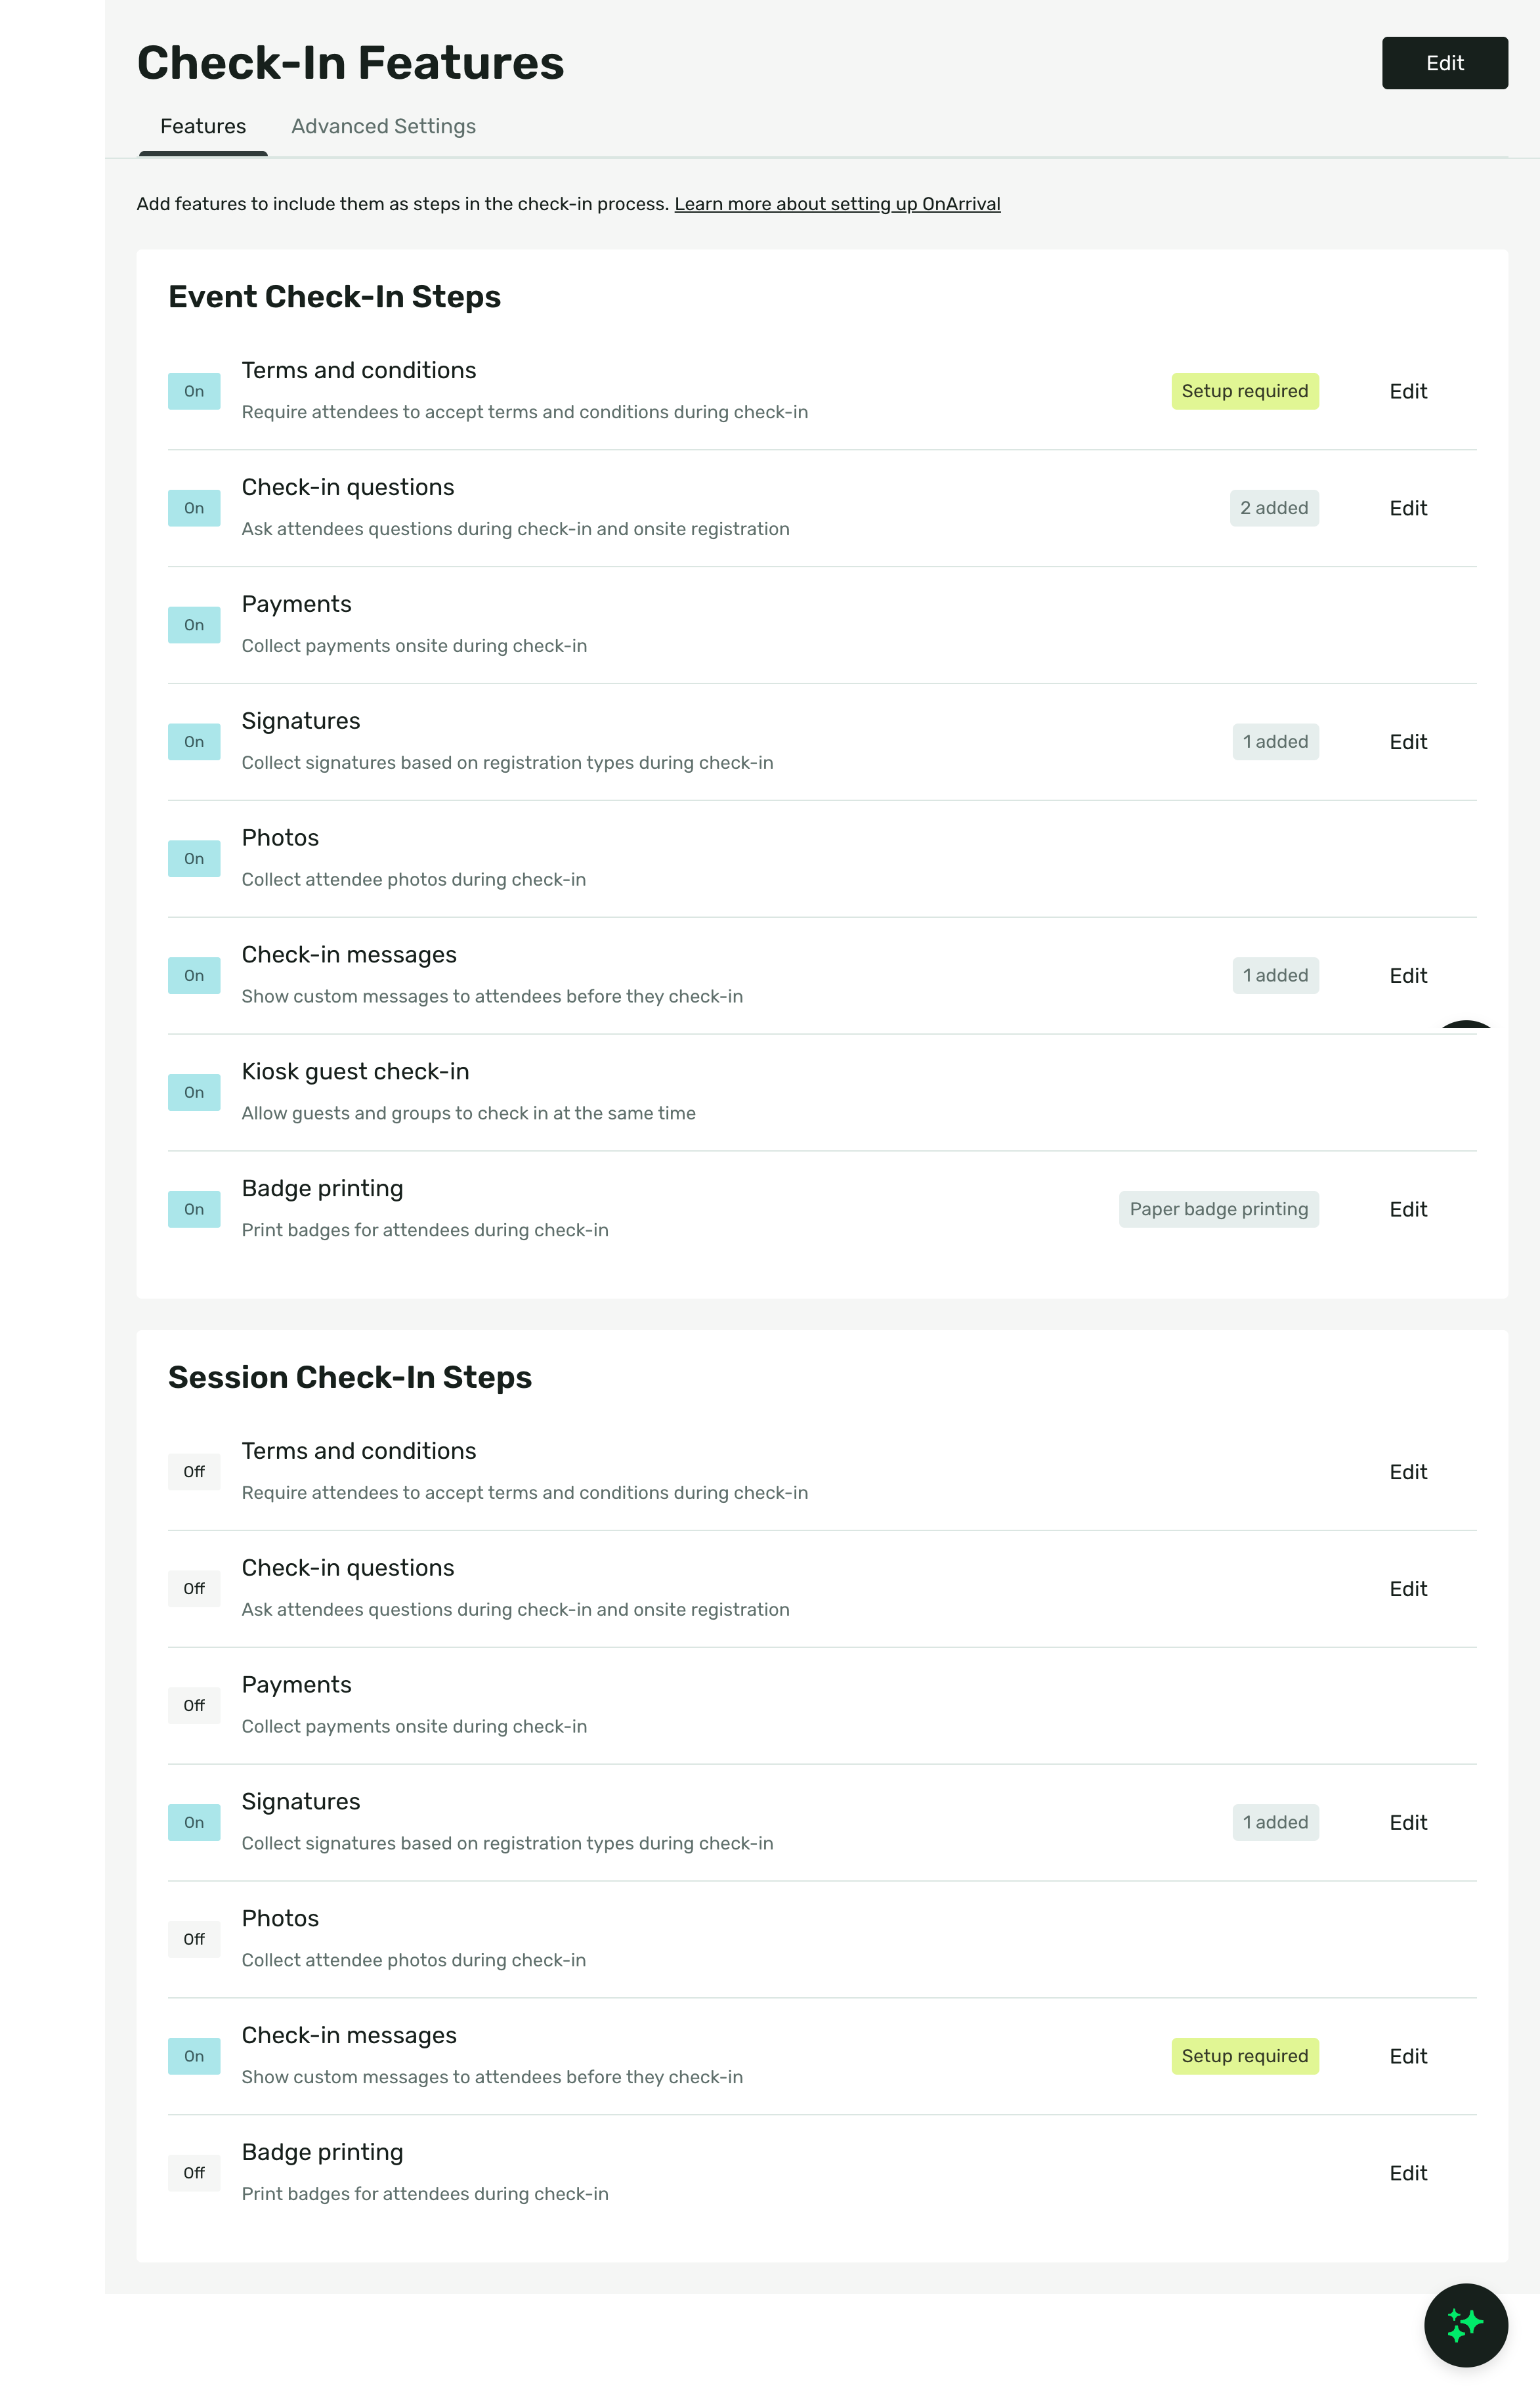This screenshot has height=2399, width=1540.
Task: Open the AI assistant sparkle button
Action: point(1465,2324)
